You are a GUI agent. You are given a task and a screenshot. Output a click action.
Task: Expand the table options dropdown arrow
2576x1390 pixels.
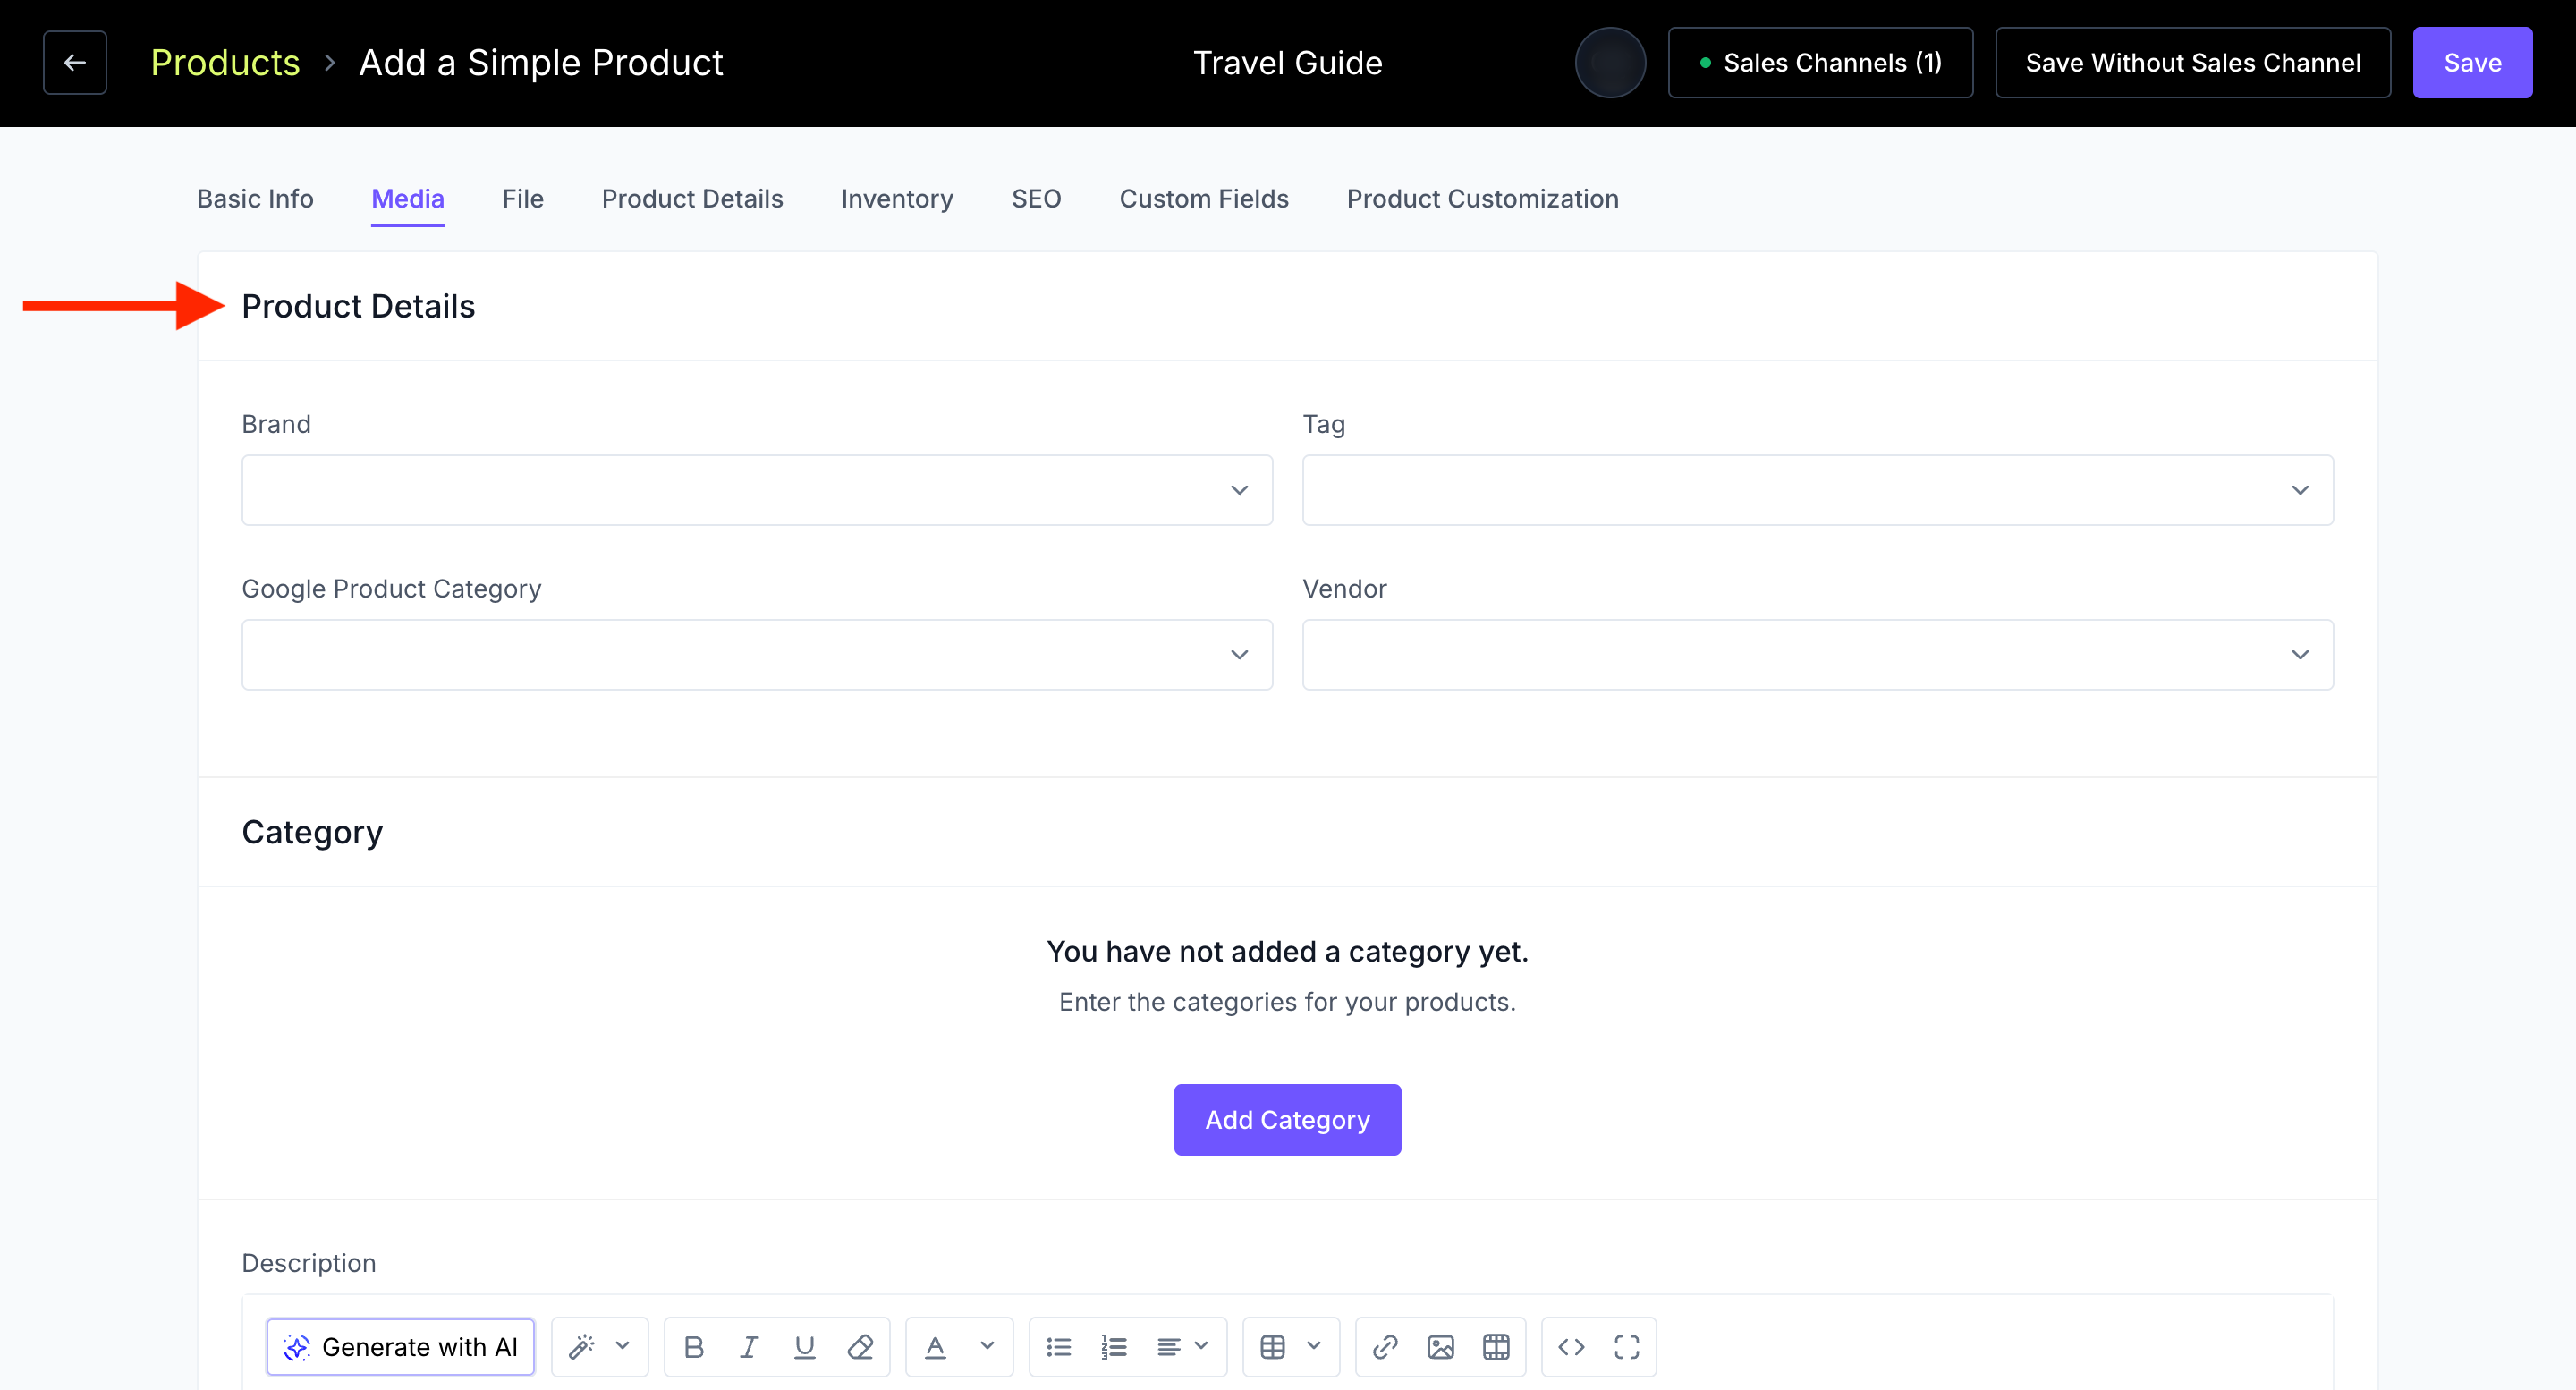pos(1314,1346)
